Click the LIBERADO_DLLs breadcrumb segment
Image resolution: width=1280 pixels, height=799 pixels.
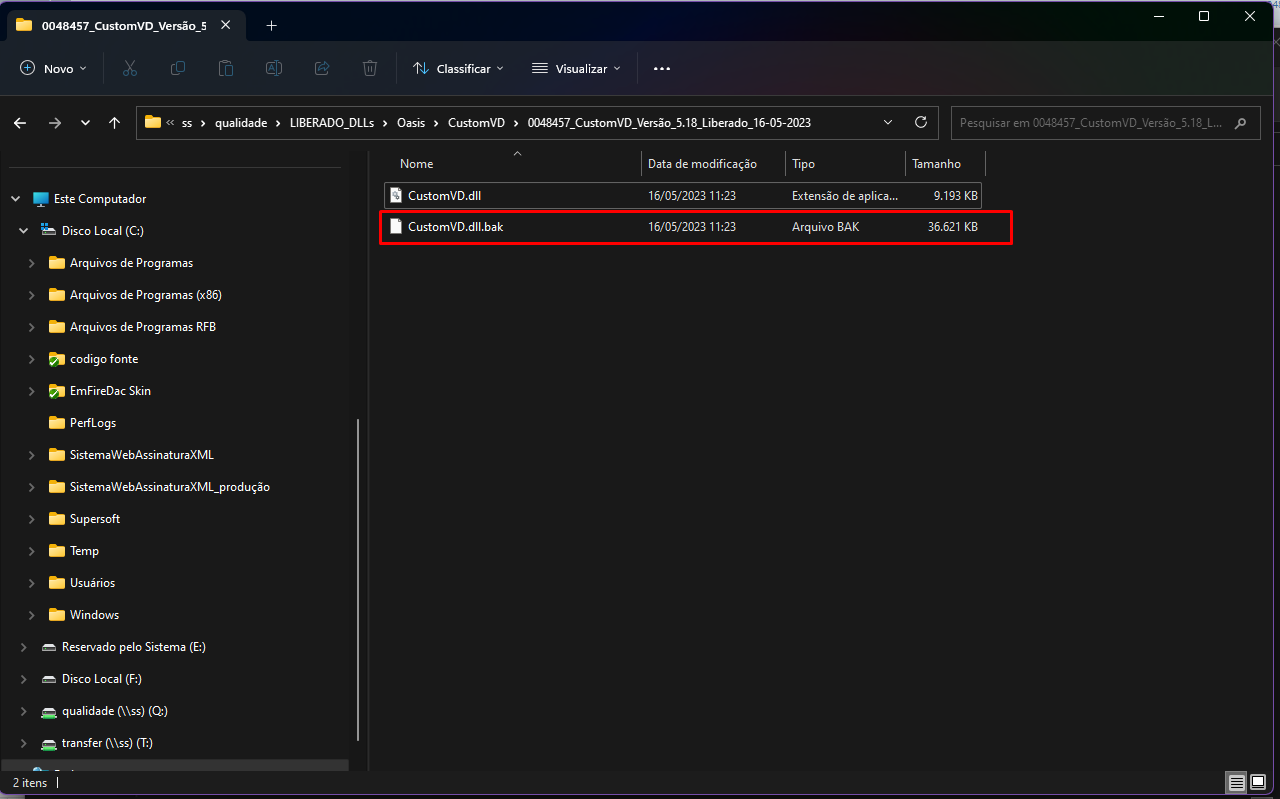click(331, 123)
